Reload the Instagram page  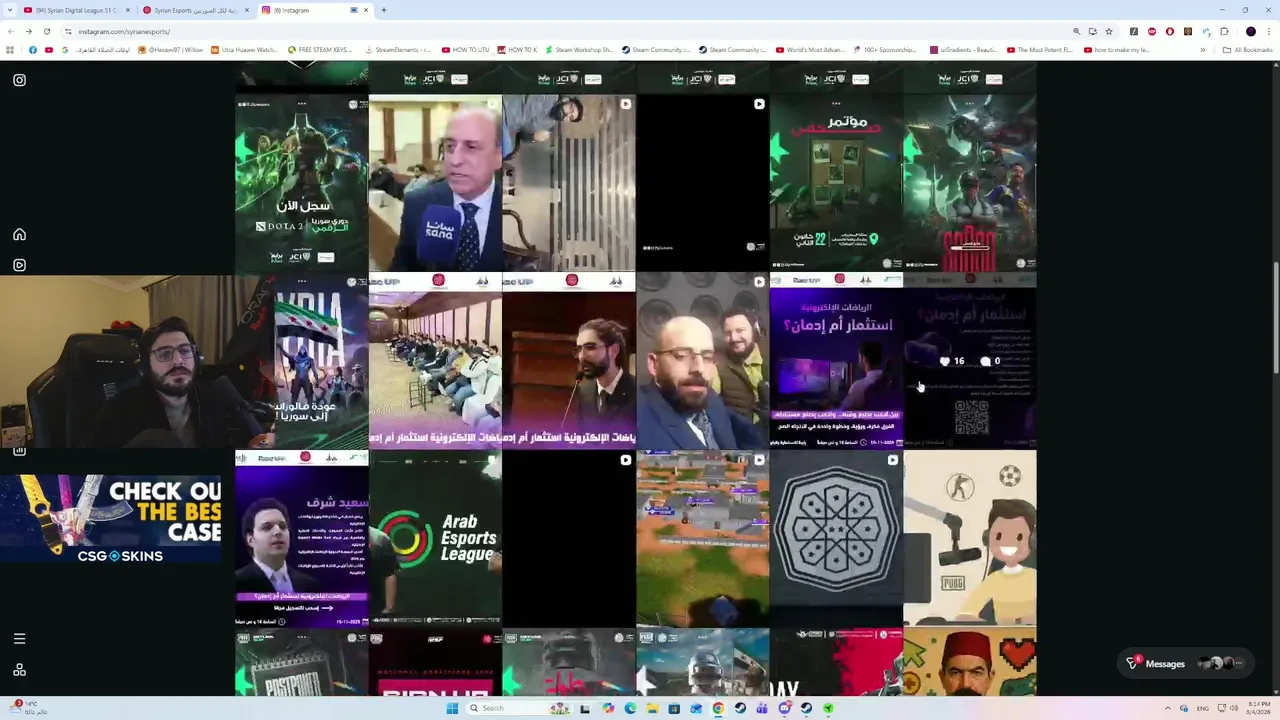[47, 31]
